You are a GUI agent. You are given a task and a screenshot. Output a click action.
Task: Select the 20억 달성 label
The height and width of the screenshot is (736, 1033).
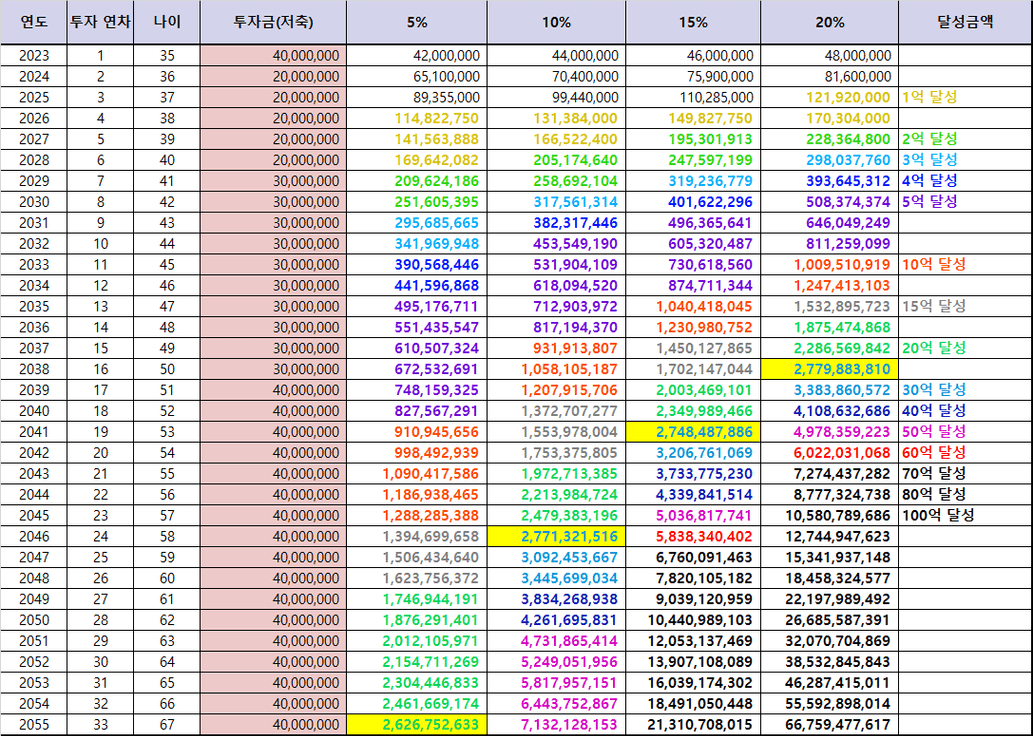934,348
